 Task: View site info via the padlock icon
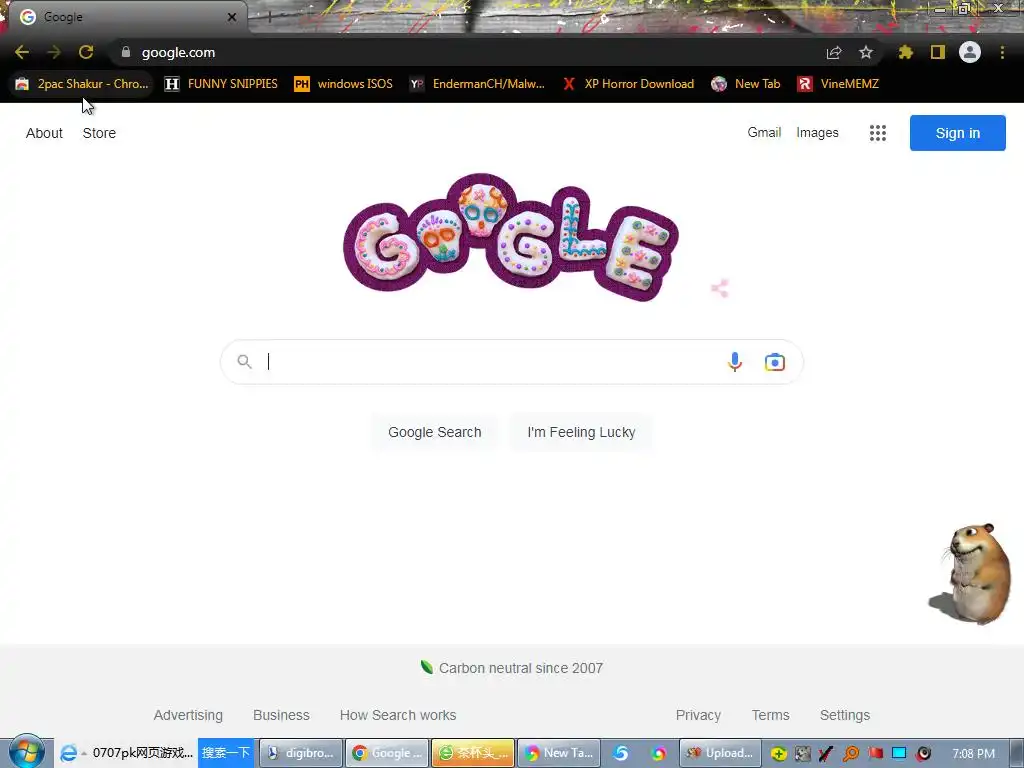tap(126, 52)
